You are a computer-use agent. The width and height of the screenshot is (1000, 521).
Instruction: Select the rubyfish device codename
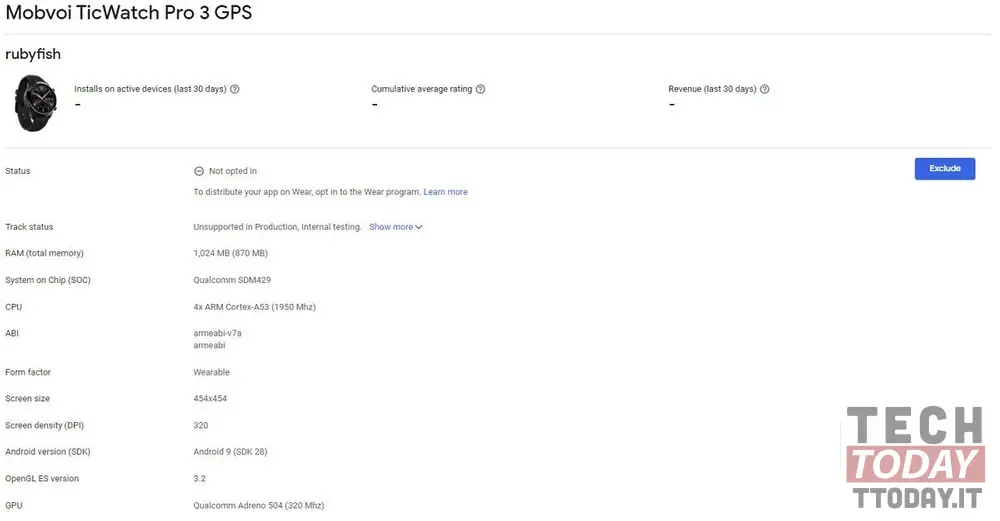[x=33, y=54]
